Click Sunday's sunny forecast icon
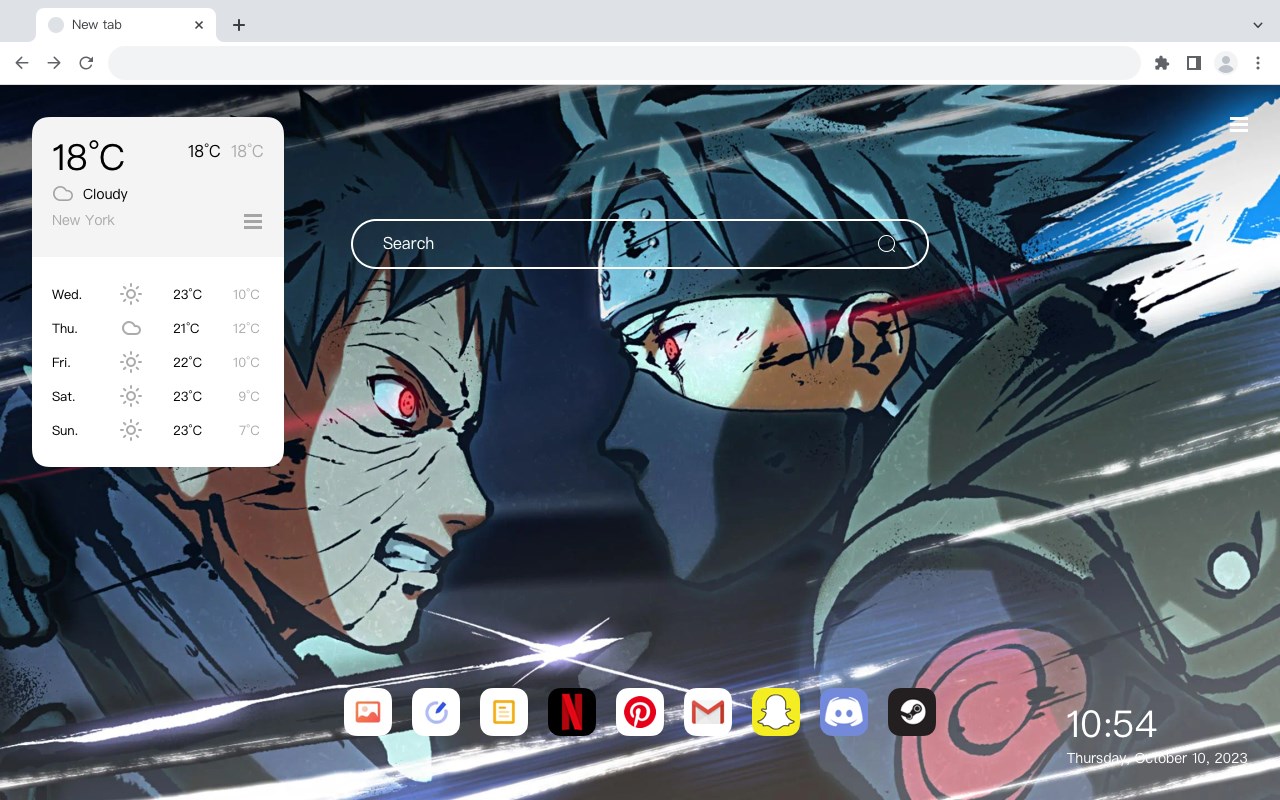The image size is (1280, 800). tap(131, 430)
